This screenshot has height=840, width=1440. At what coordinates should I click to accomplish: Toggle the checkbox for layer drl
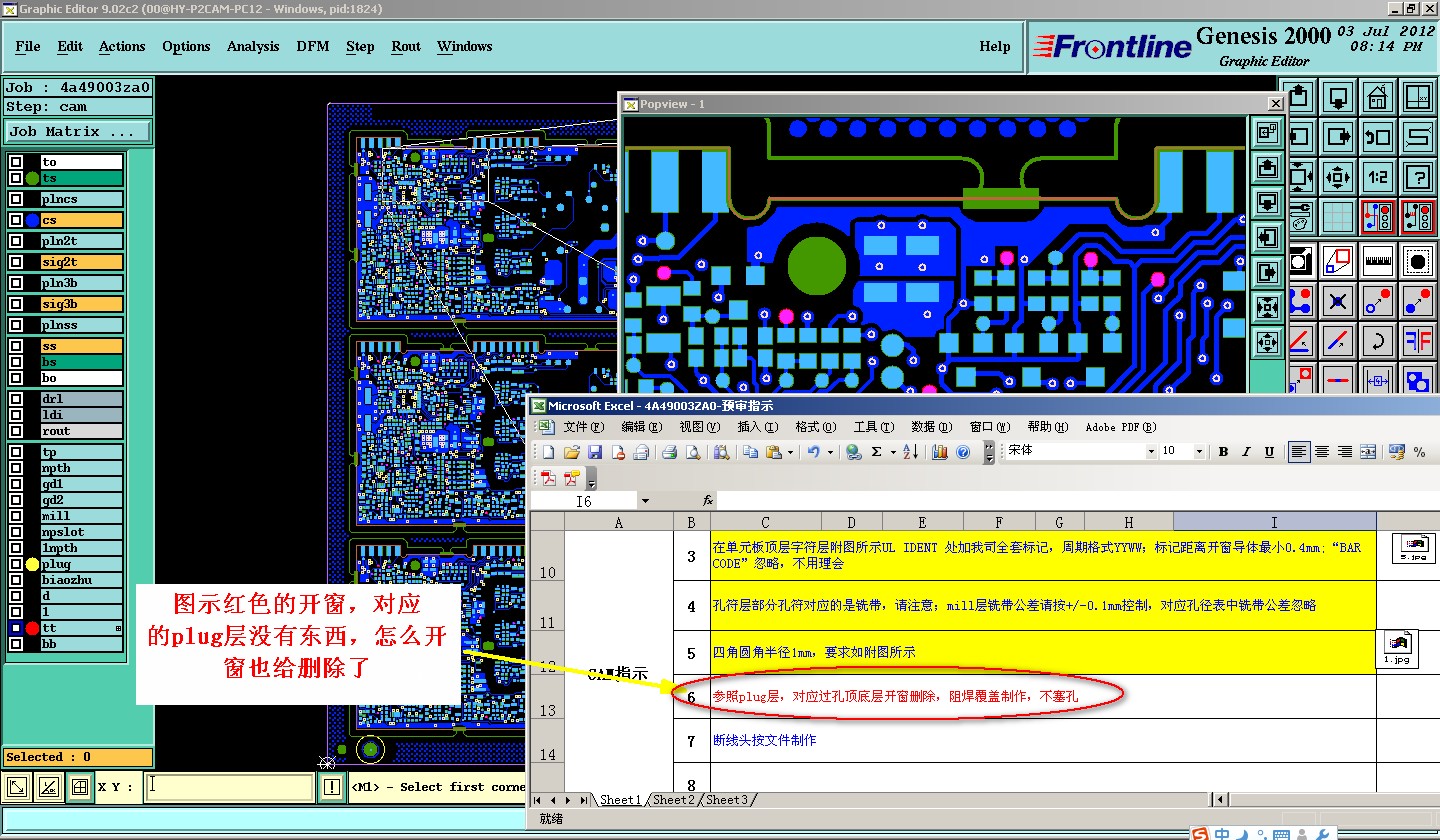pos(16,399)
